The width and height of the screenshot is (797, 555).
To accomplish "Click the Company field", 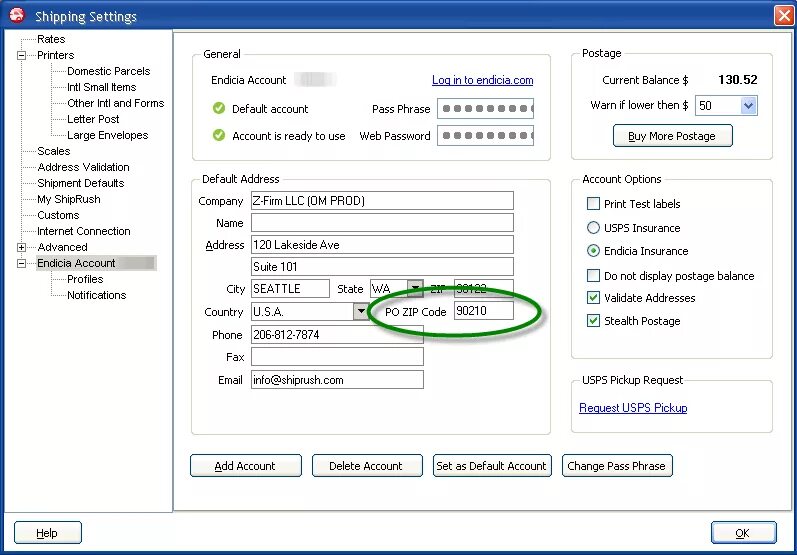I will (382, 201).
